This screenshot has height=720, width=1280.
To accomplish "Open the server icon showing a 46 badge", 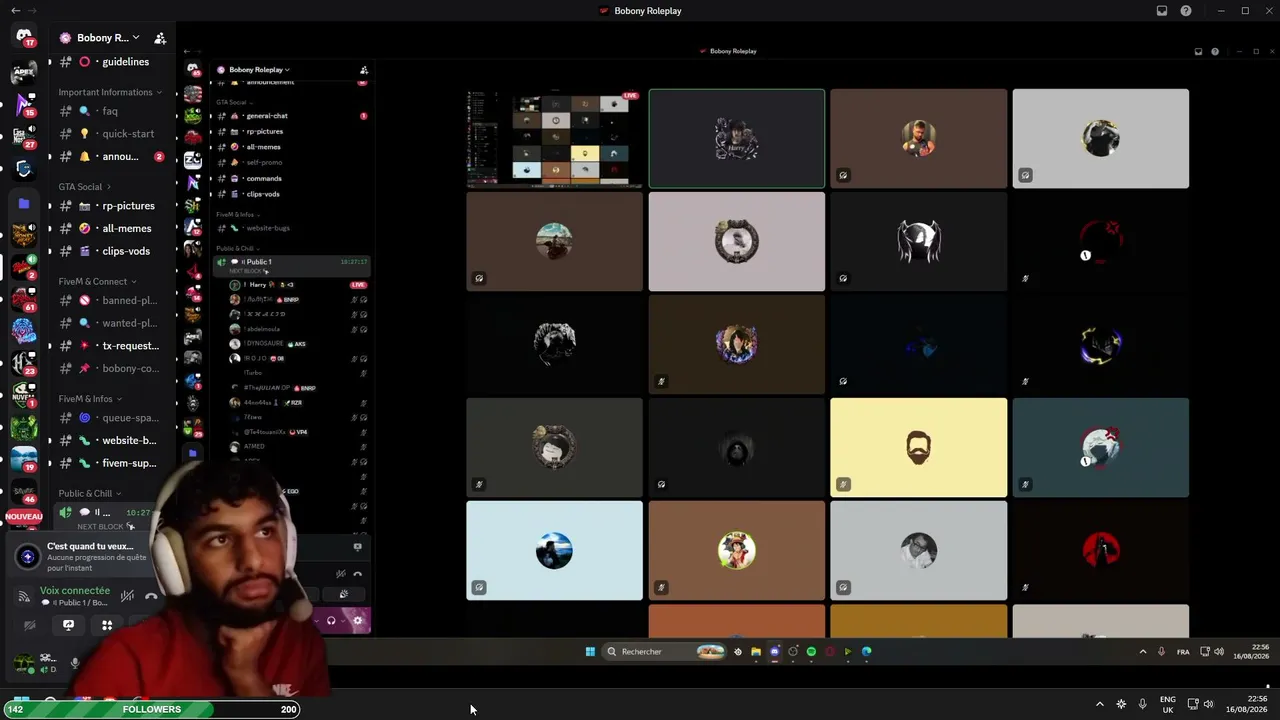I will [x=24, y=492].
